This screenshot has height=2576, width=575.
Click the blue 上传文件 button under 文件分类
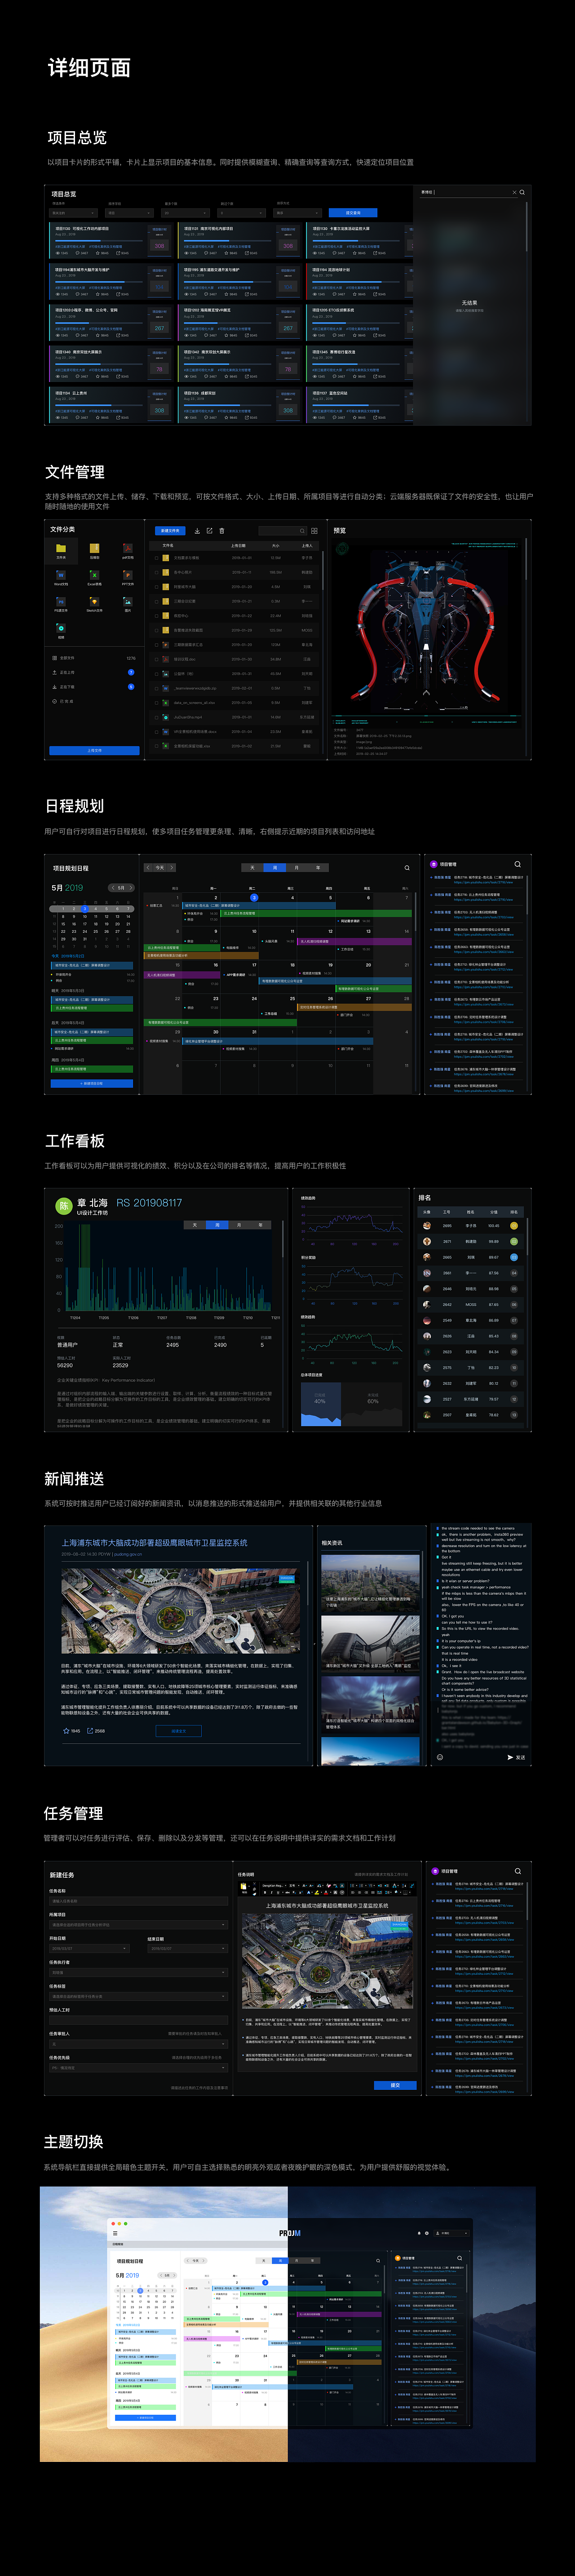[94, 750]
